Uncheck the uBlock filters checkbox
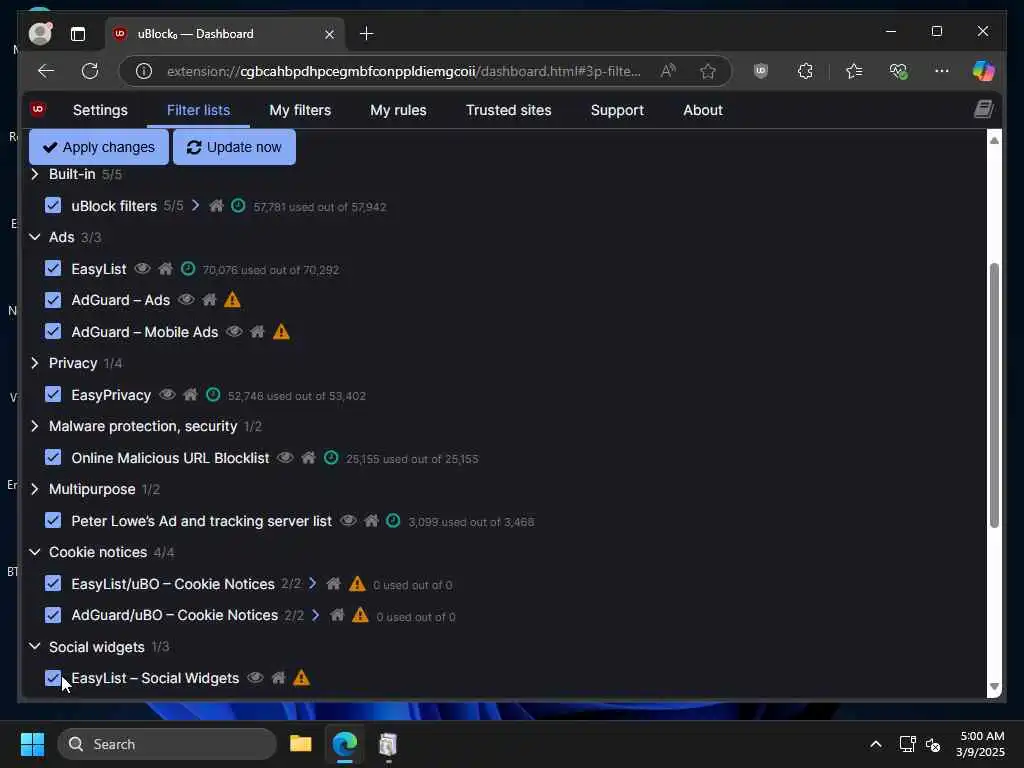Image resolution: width=1024 pixels, height=768 pixels. pyautogui.click(x=53, y=206)
